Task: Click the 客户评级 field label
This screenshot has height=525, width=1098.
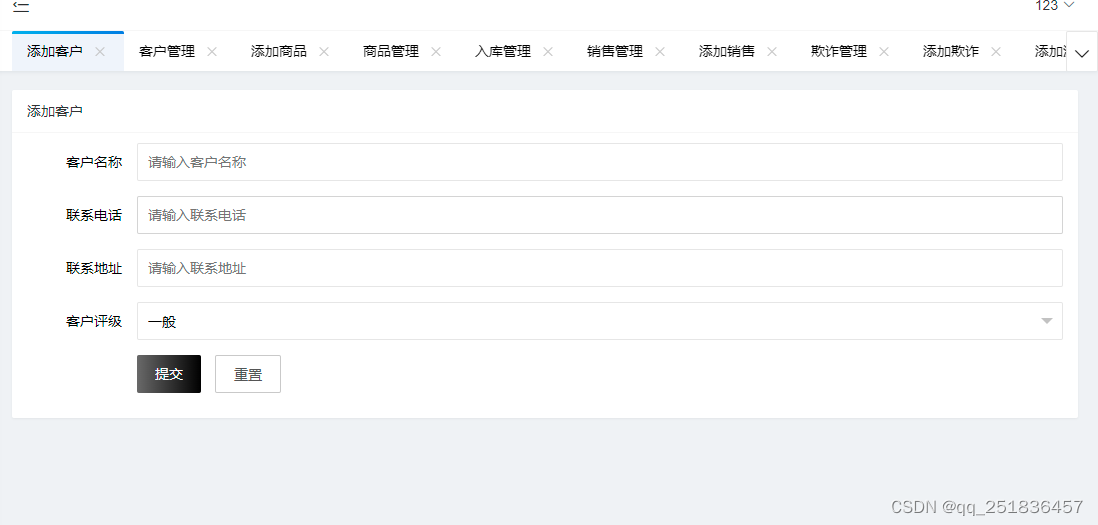Action: (x=94, y=321)
